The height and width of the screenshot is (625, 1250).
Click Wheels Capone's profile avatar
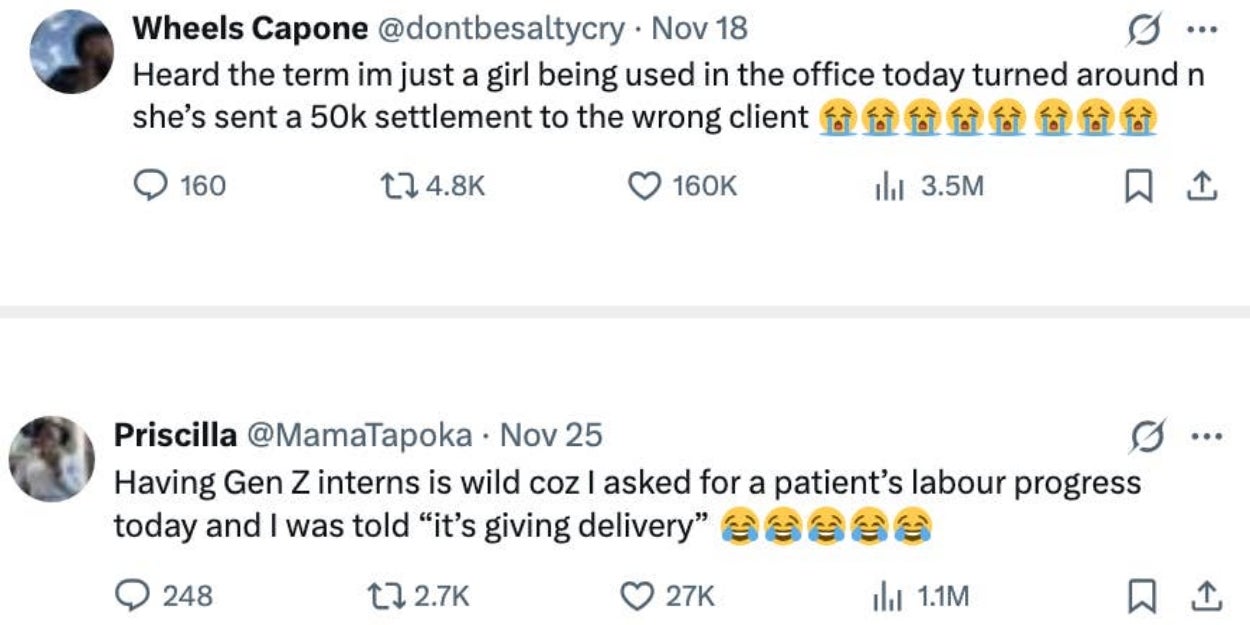pyautogui.click(x=71, y=51)
